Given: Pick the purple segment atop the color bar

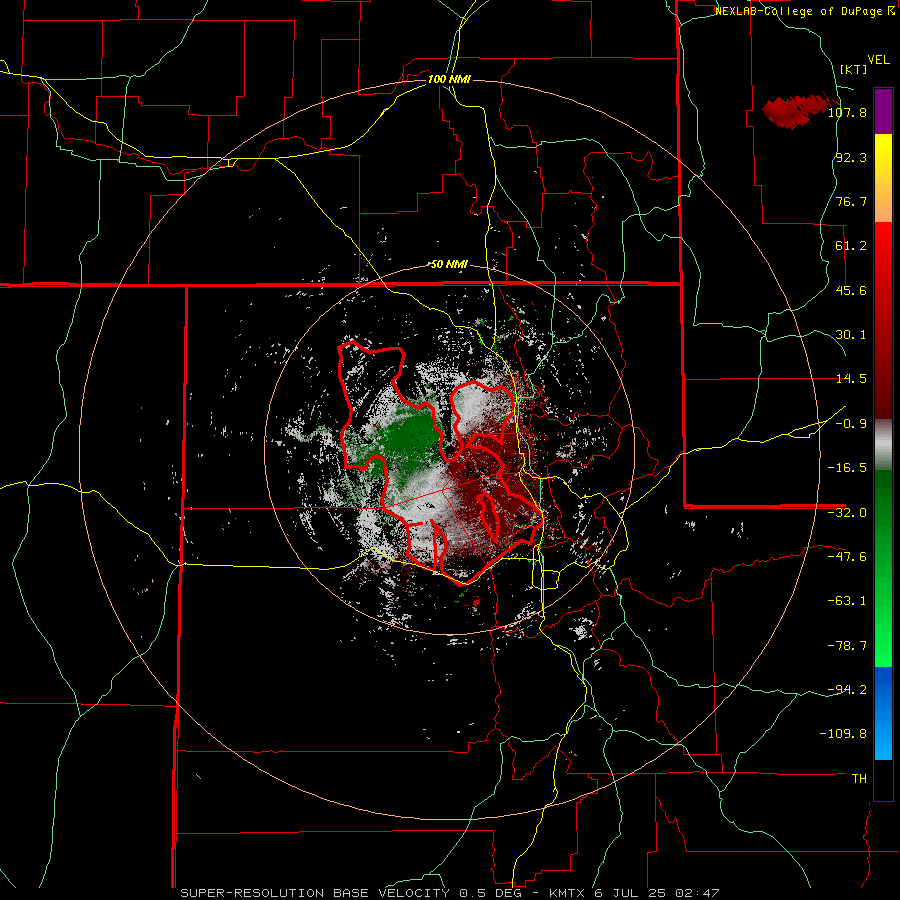Looking at the screenshot, I should tap(883, 111).
